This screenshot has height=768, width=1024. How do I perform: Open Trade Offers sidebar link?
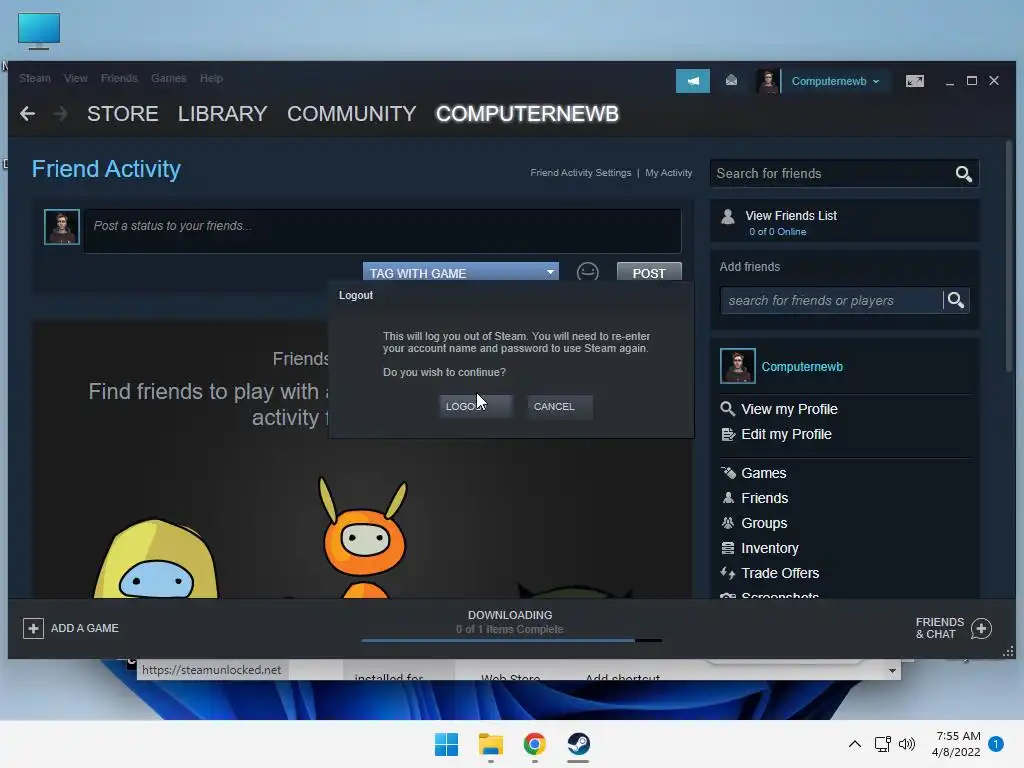[x=780, y=573]
